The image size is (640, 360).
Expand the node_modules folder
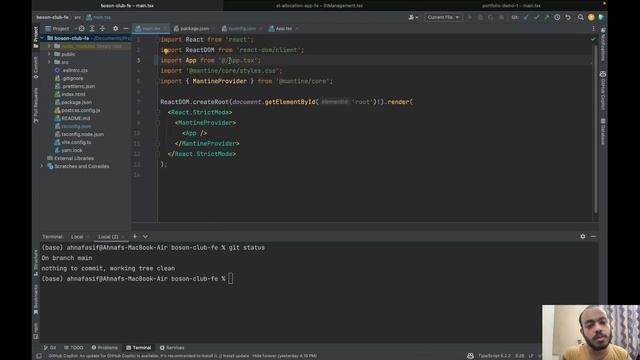tap(49, 46)
